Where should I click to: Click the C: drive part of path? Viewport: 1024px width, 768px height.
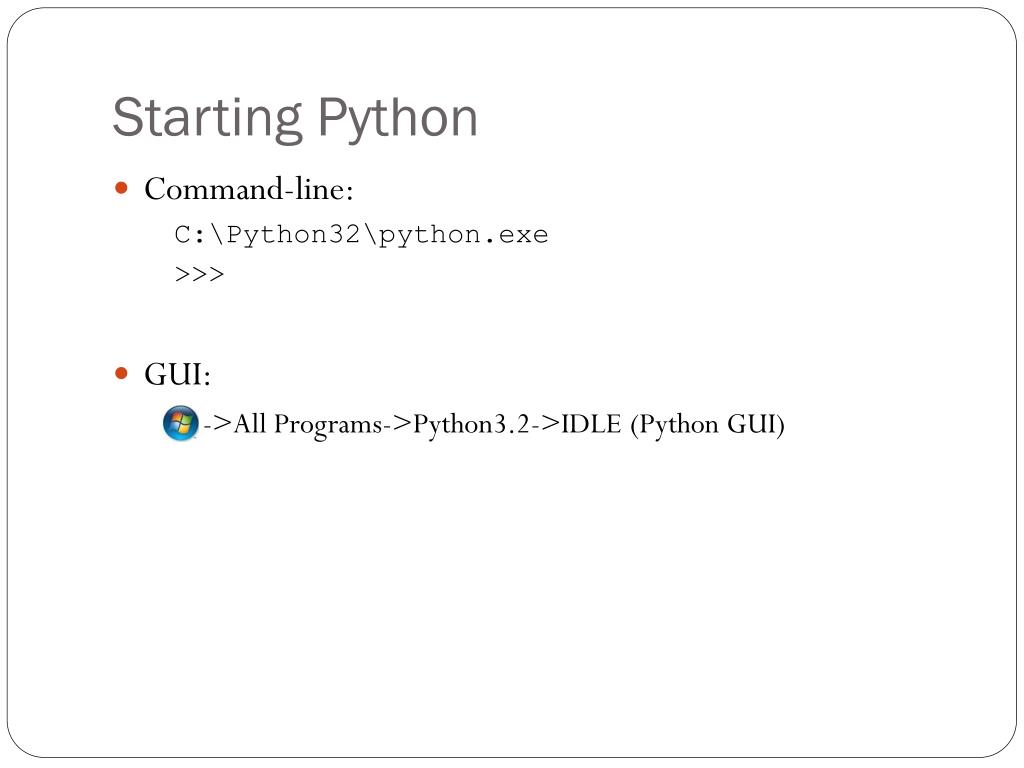pyautogui.click(x=191, y=234)
